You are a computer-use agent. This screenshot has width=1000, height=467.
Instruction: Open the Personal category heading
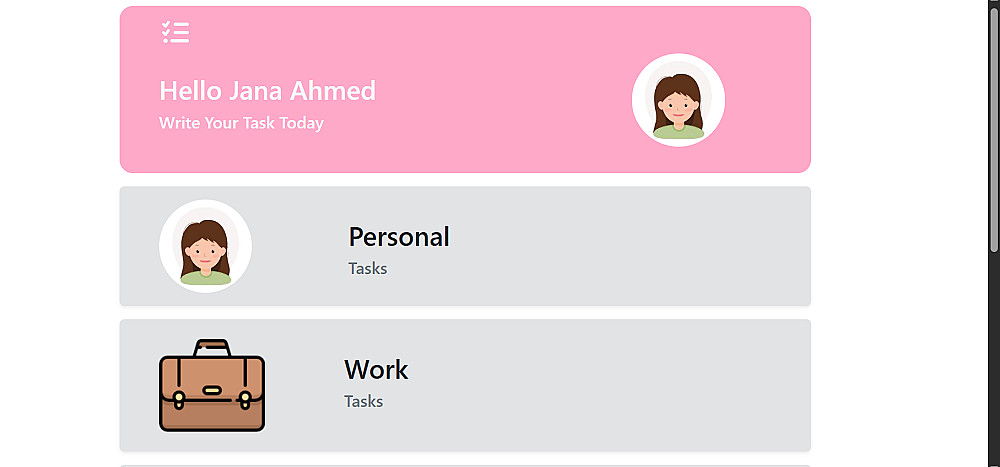click(x=398, y=237)
